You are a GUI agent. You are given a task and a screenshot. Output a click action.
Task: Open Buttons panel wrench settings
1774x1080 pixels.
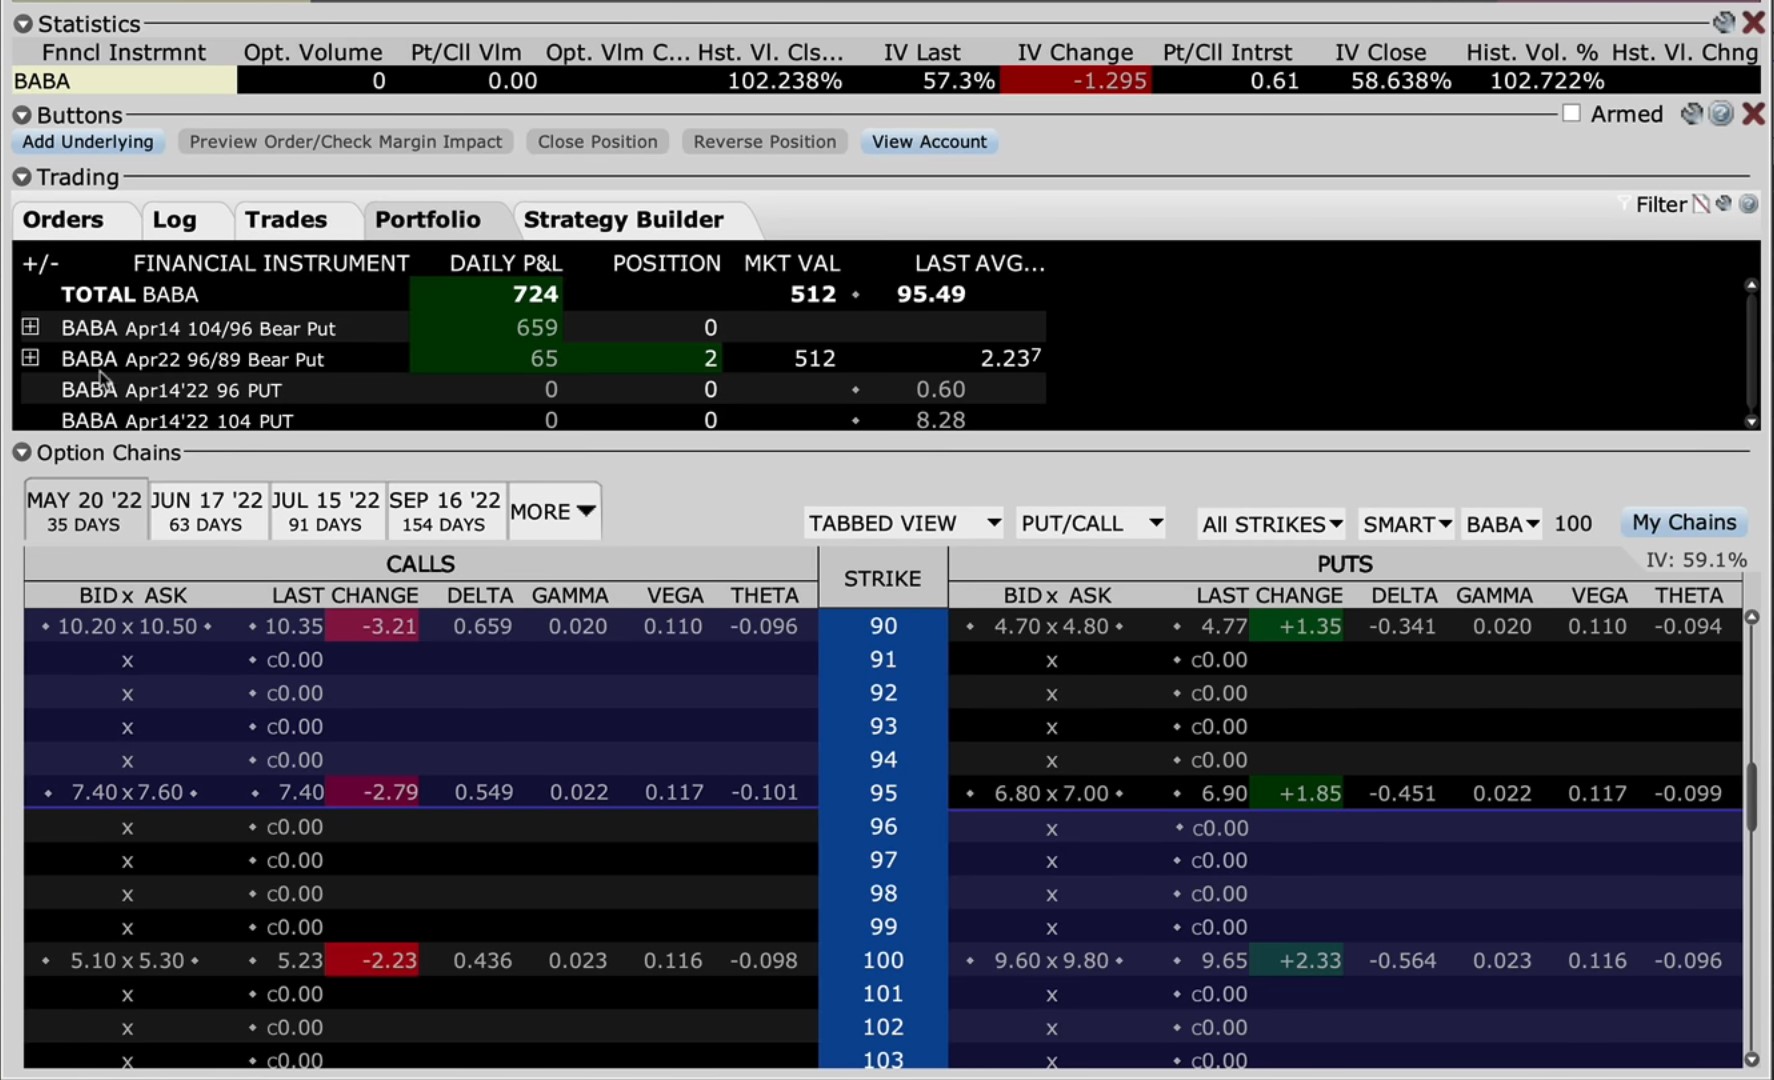coord(1692,114)
